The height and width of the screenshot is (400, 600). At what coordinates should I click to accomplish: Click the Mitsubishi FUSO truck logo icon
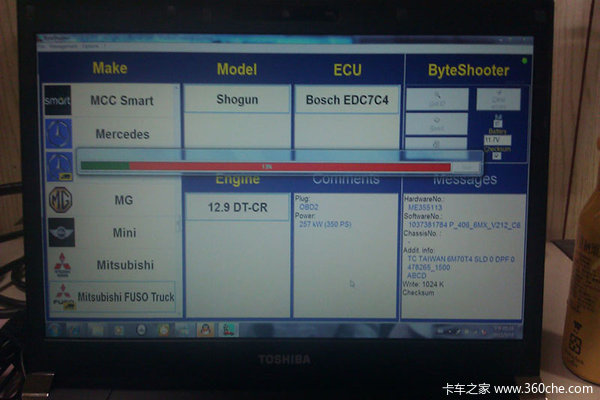[64, 297]
